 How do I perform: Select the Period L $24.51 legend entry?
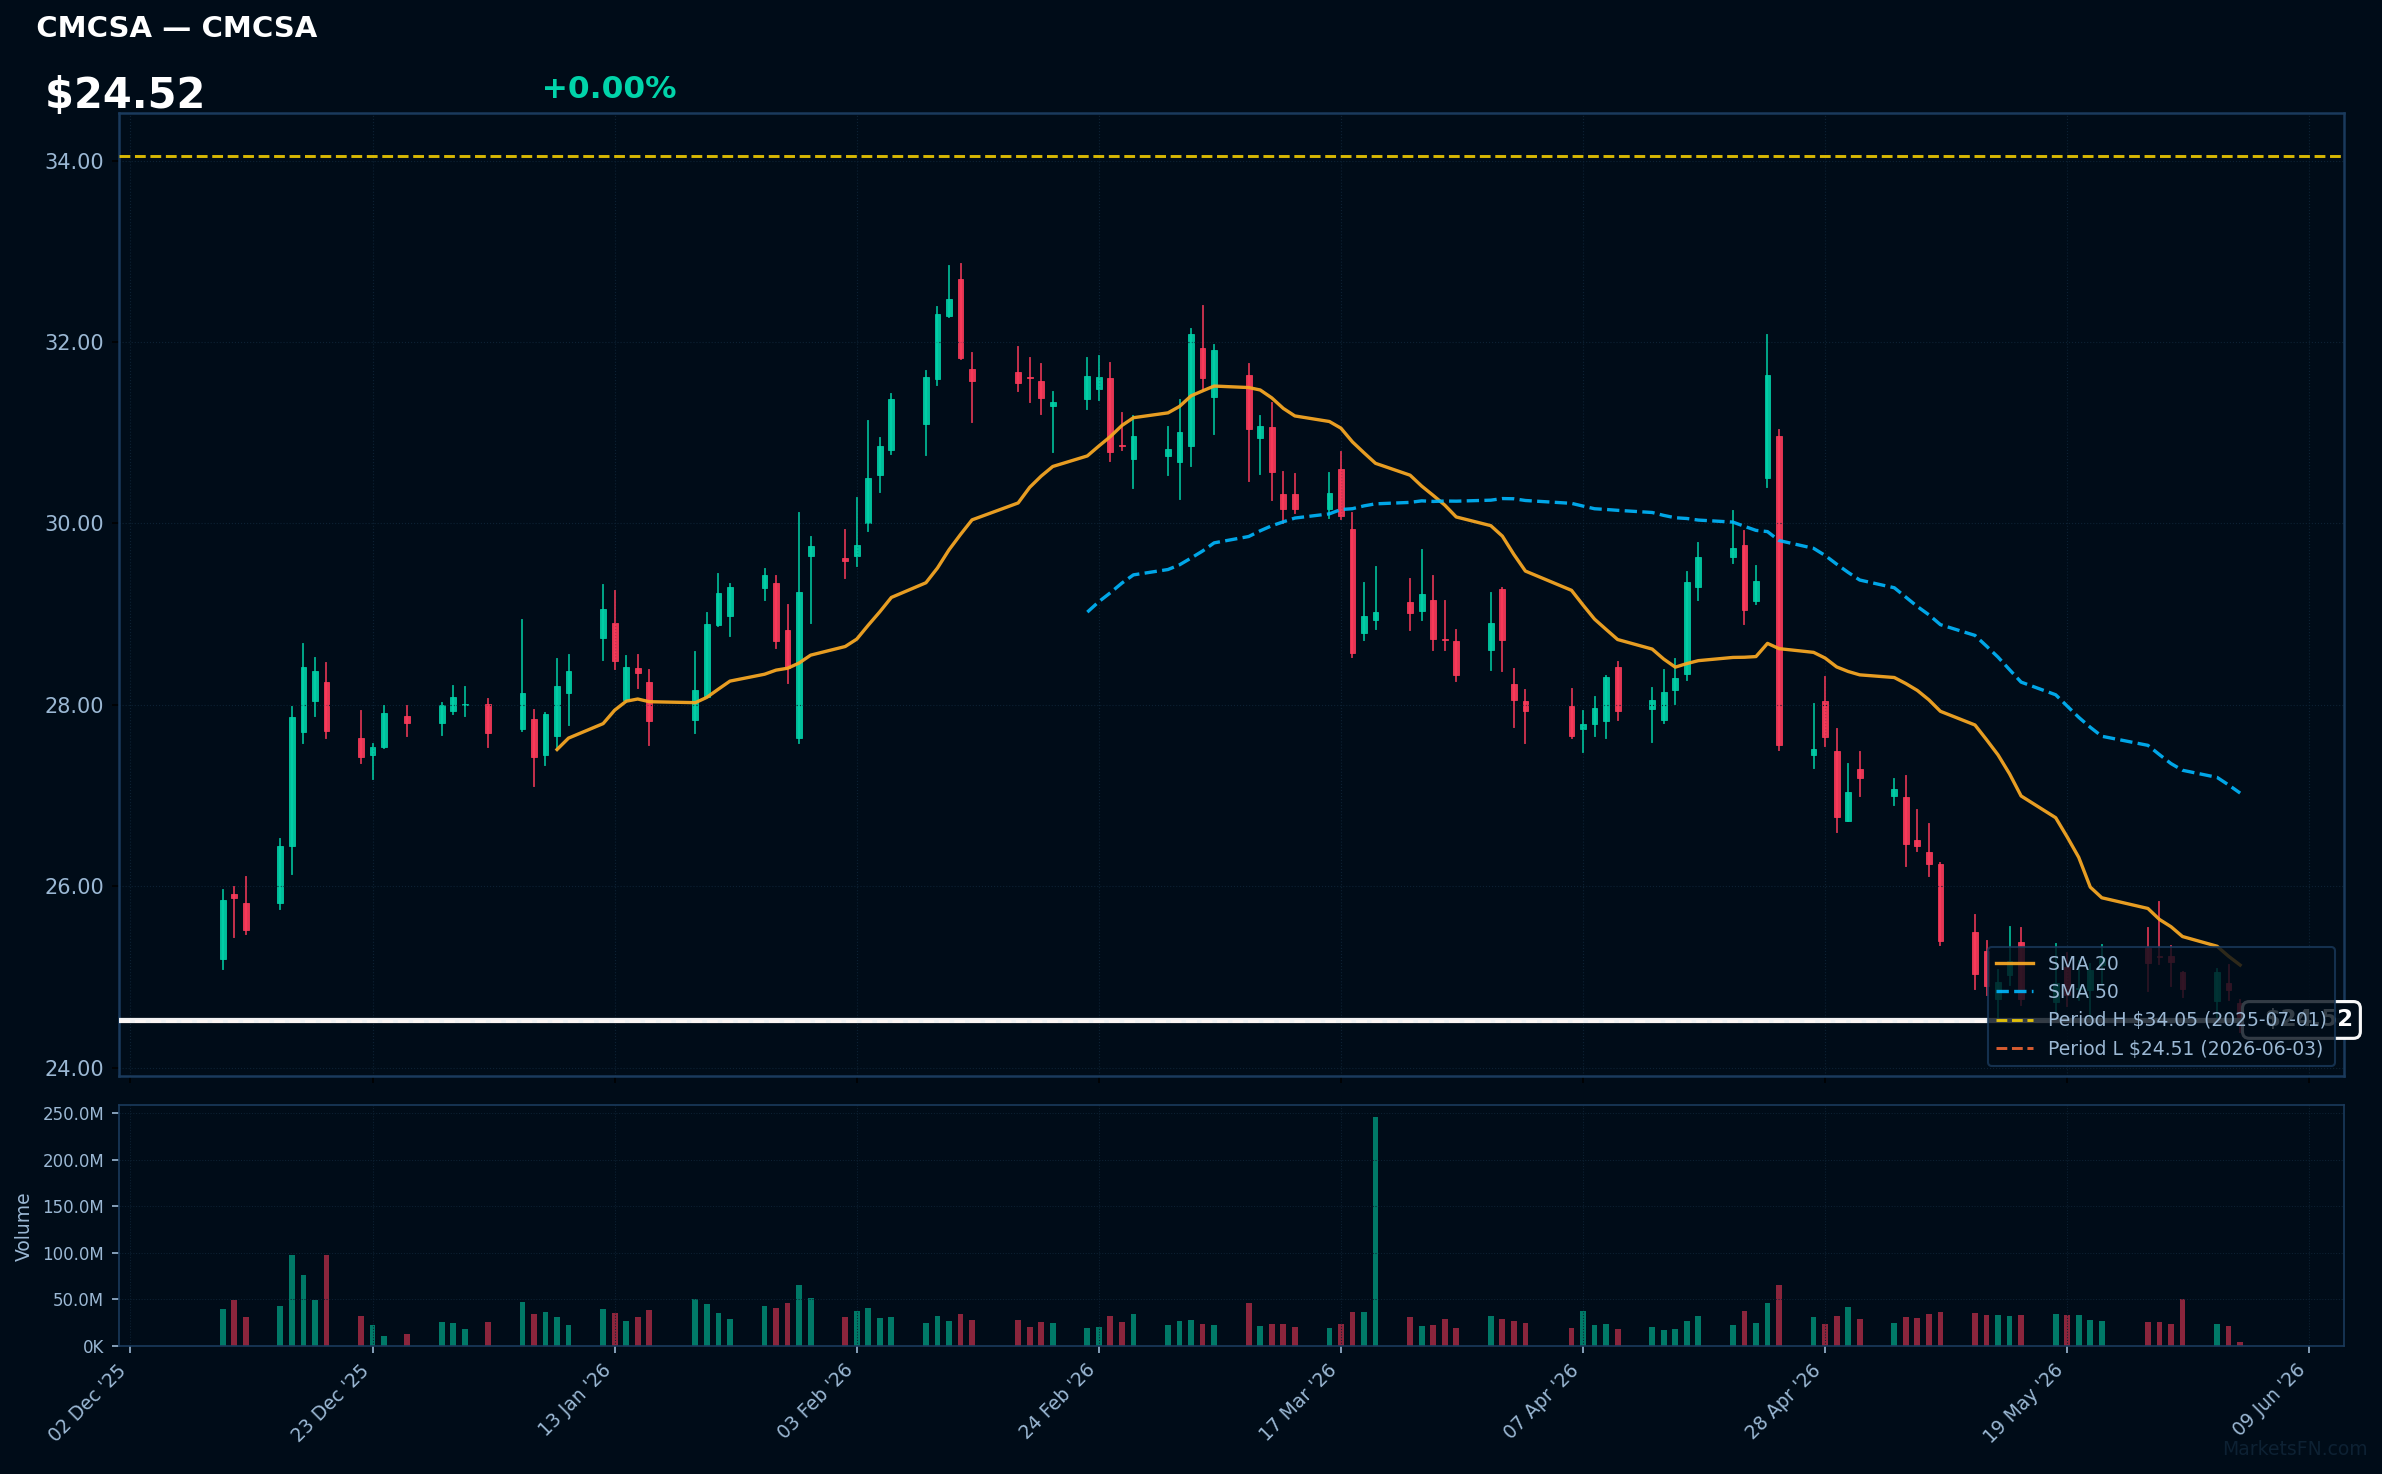(2158, 1048)
